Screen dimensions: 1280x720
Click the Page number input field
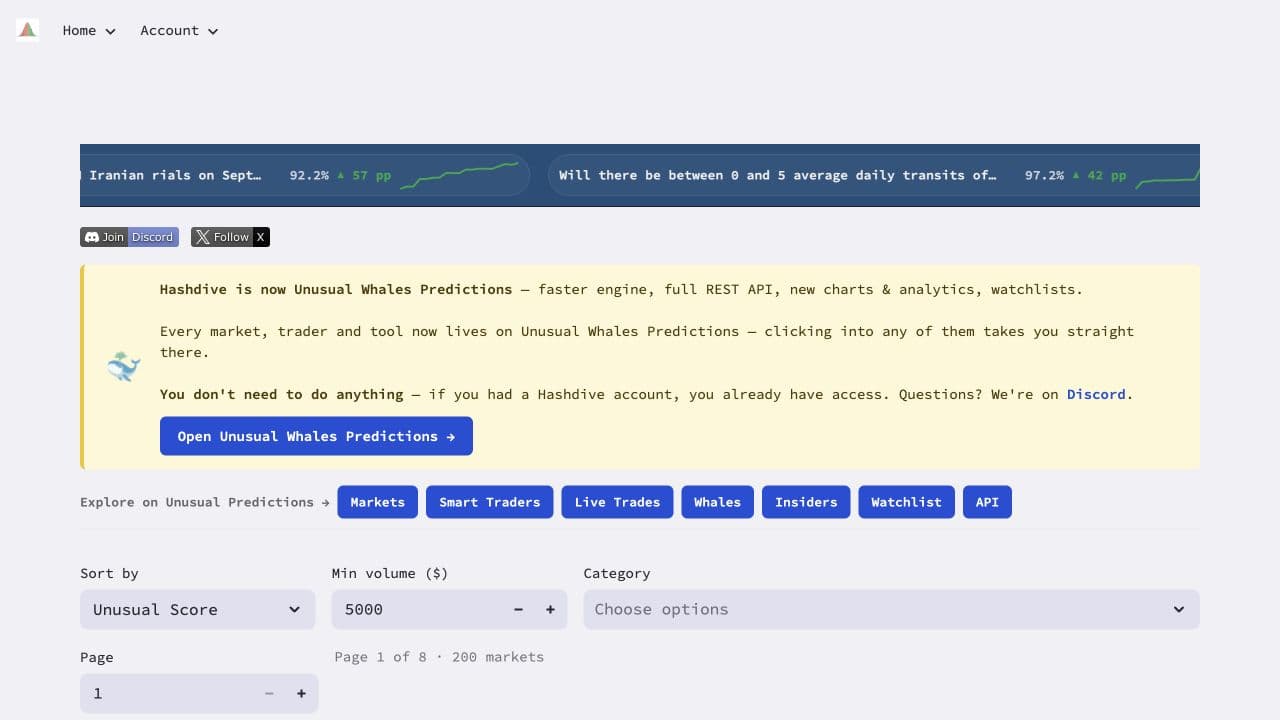point(166,693)
